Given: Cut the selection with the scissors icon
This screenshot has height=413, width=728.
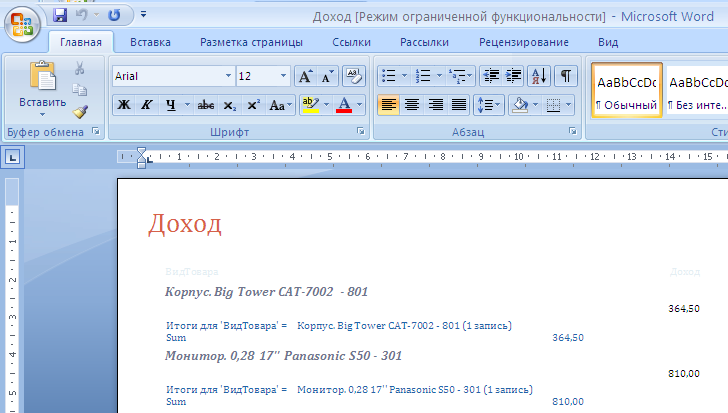Looking at the screenshot, I should click(79, 69).
